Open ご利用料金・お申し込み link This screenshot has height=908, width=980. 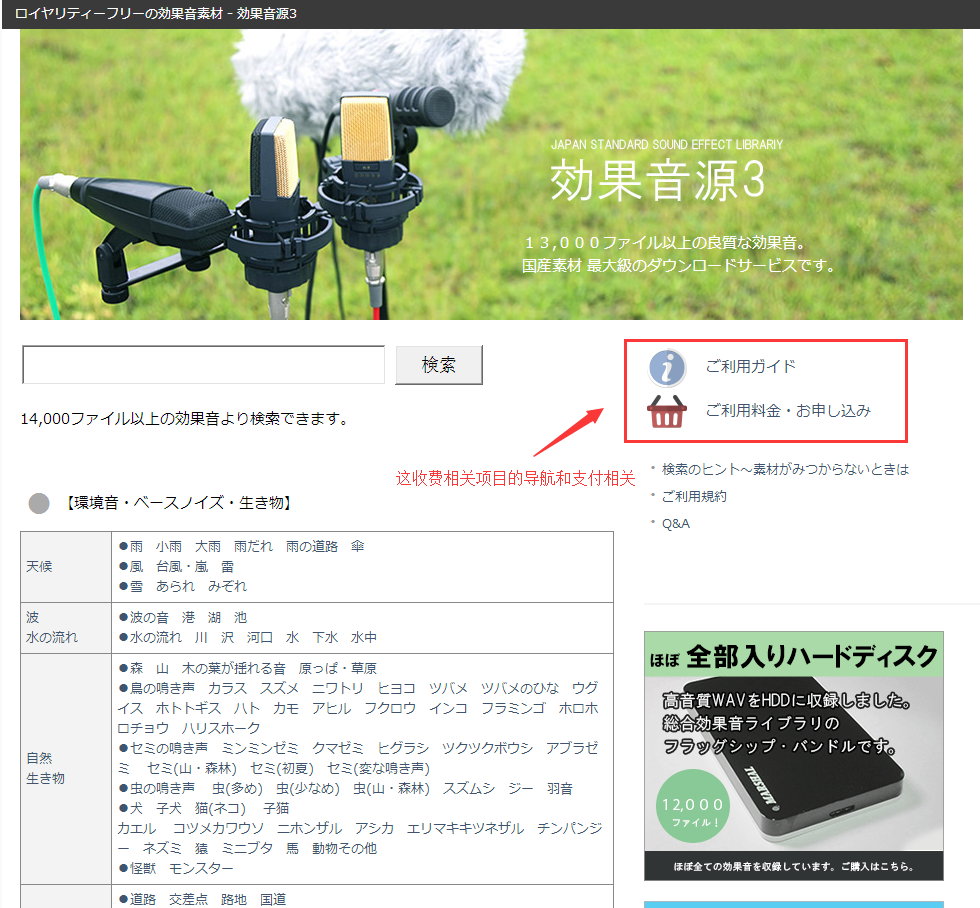[788, 411]
